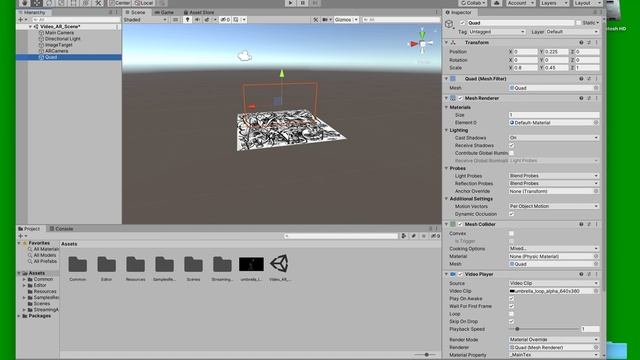Select the Inspector tab

(458, 12)
